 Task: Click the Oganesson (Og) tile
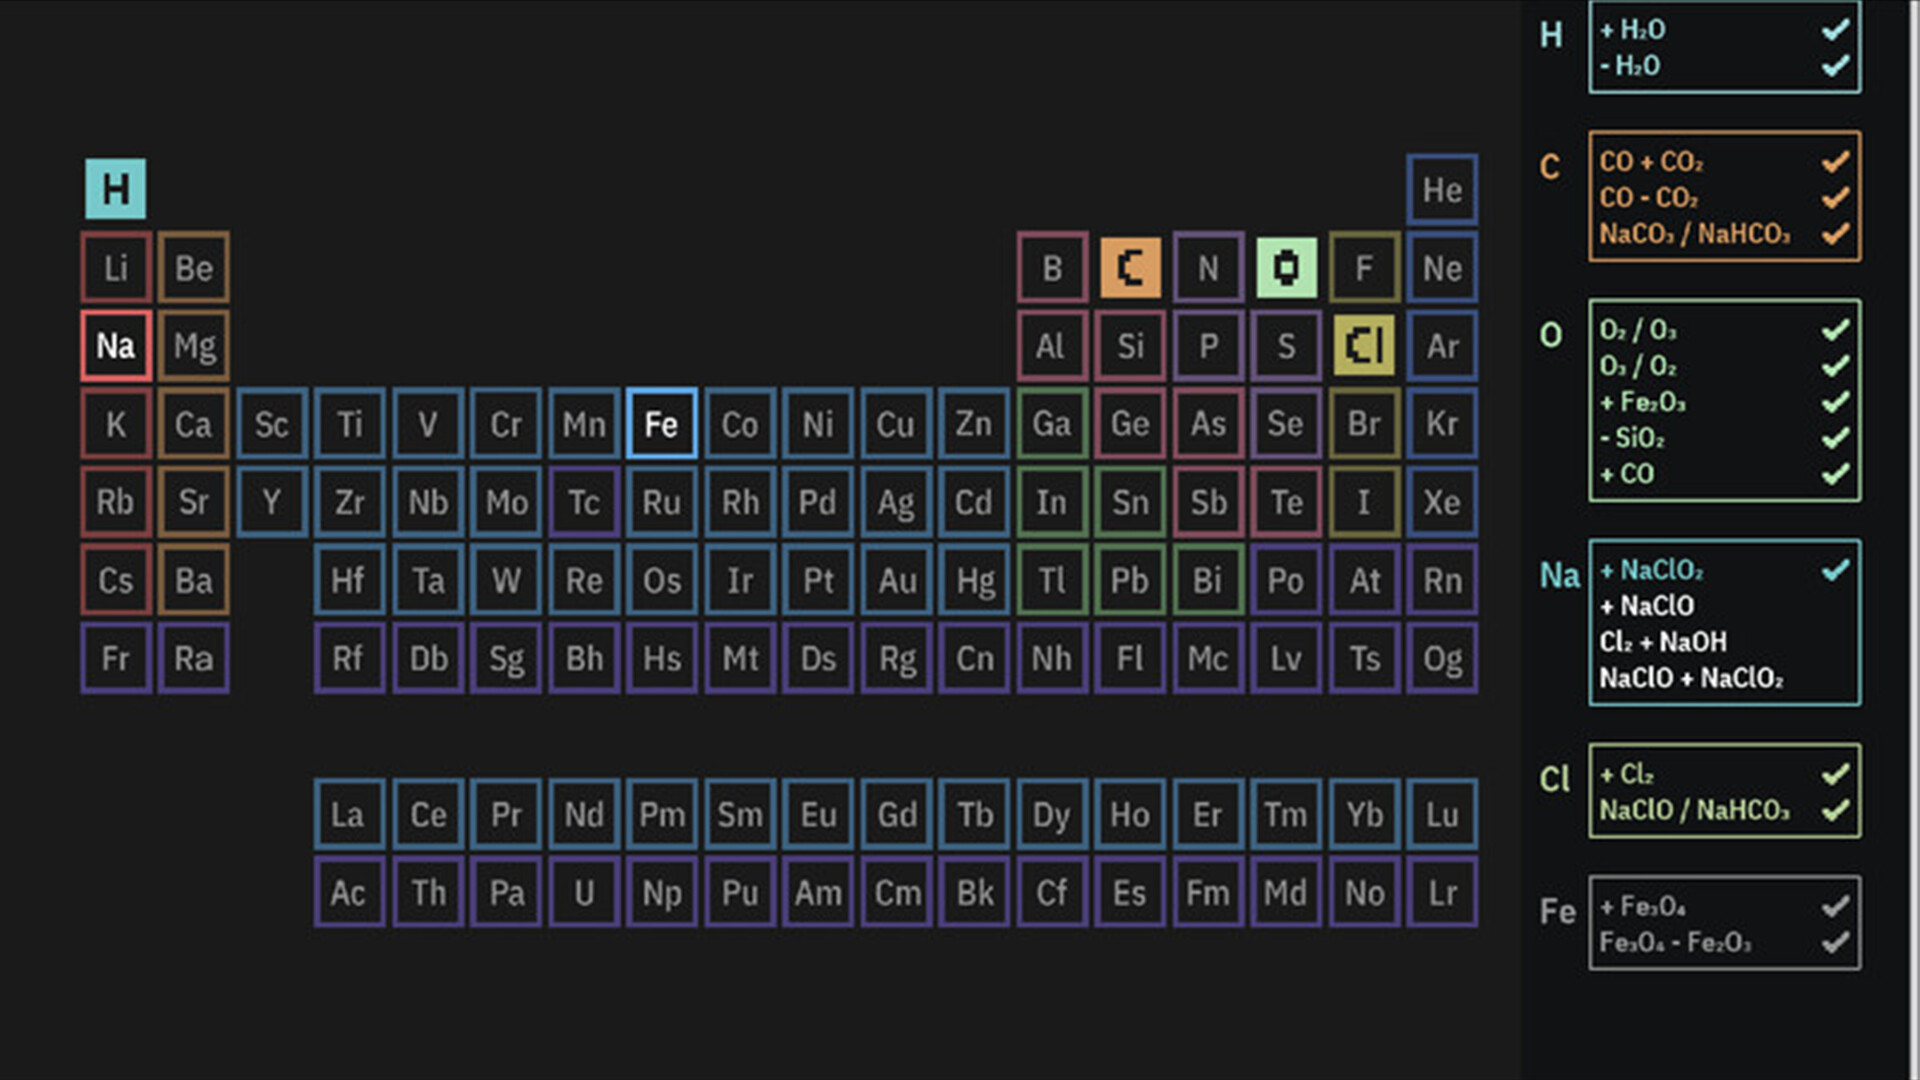pos(1441,658)
